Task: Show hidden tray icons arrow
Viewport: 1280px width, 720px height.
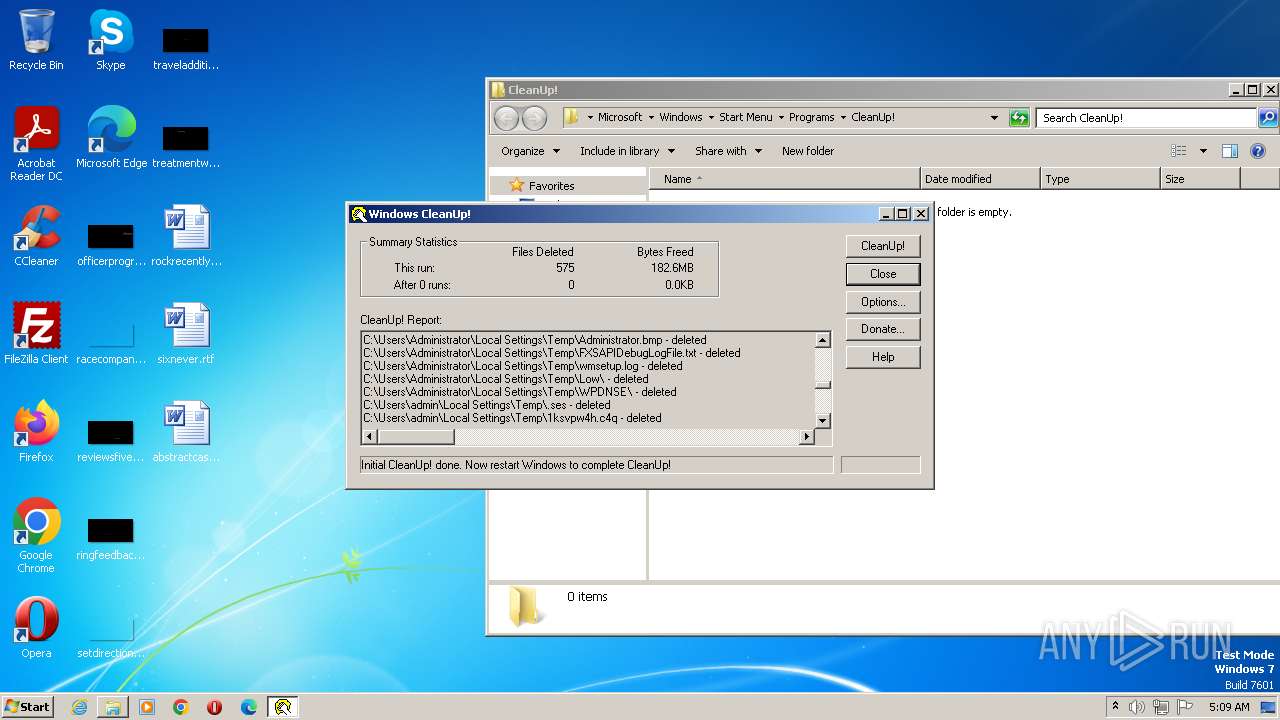Action: (1116, 707)
